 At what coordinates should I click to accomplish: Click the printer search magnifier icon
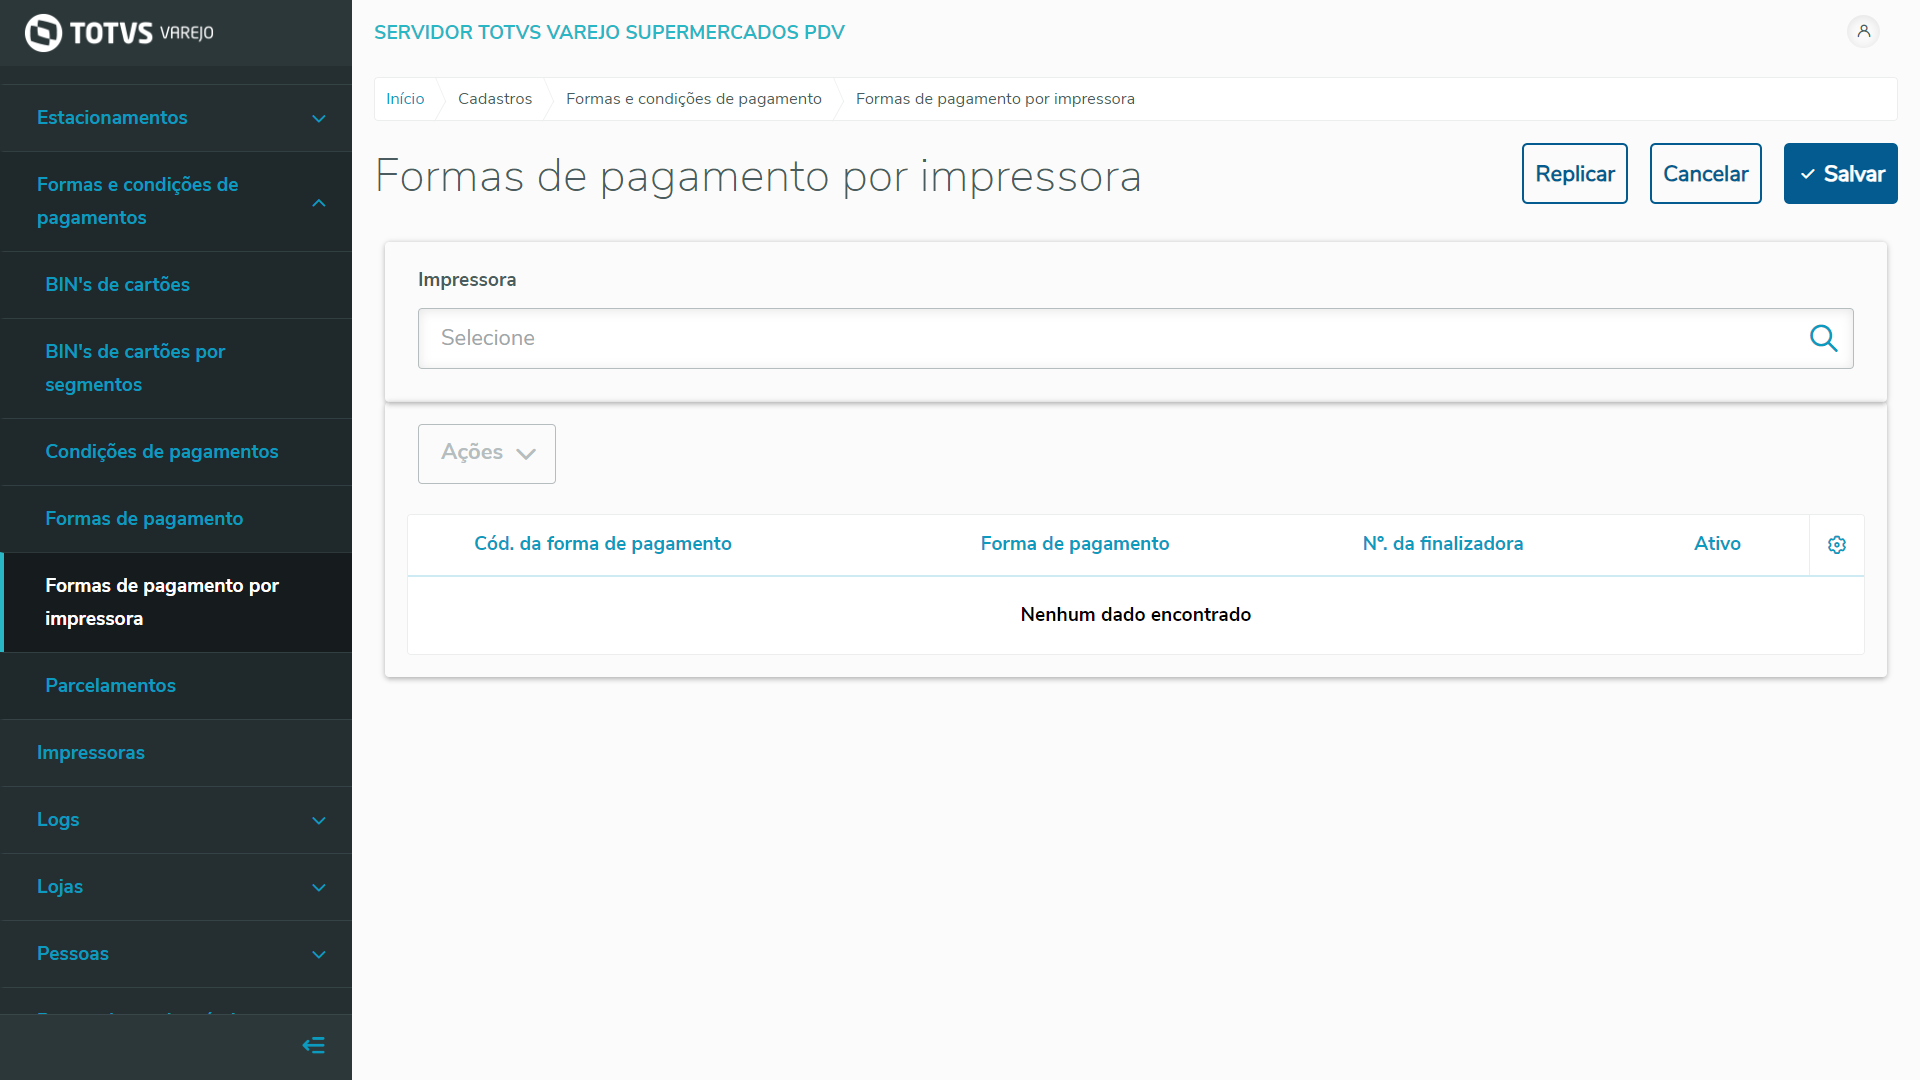[1823, 338]
